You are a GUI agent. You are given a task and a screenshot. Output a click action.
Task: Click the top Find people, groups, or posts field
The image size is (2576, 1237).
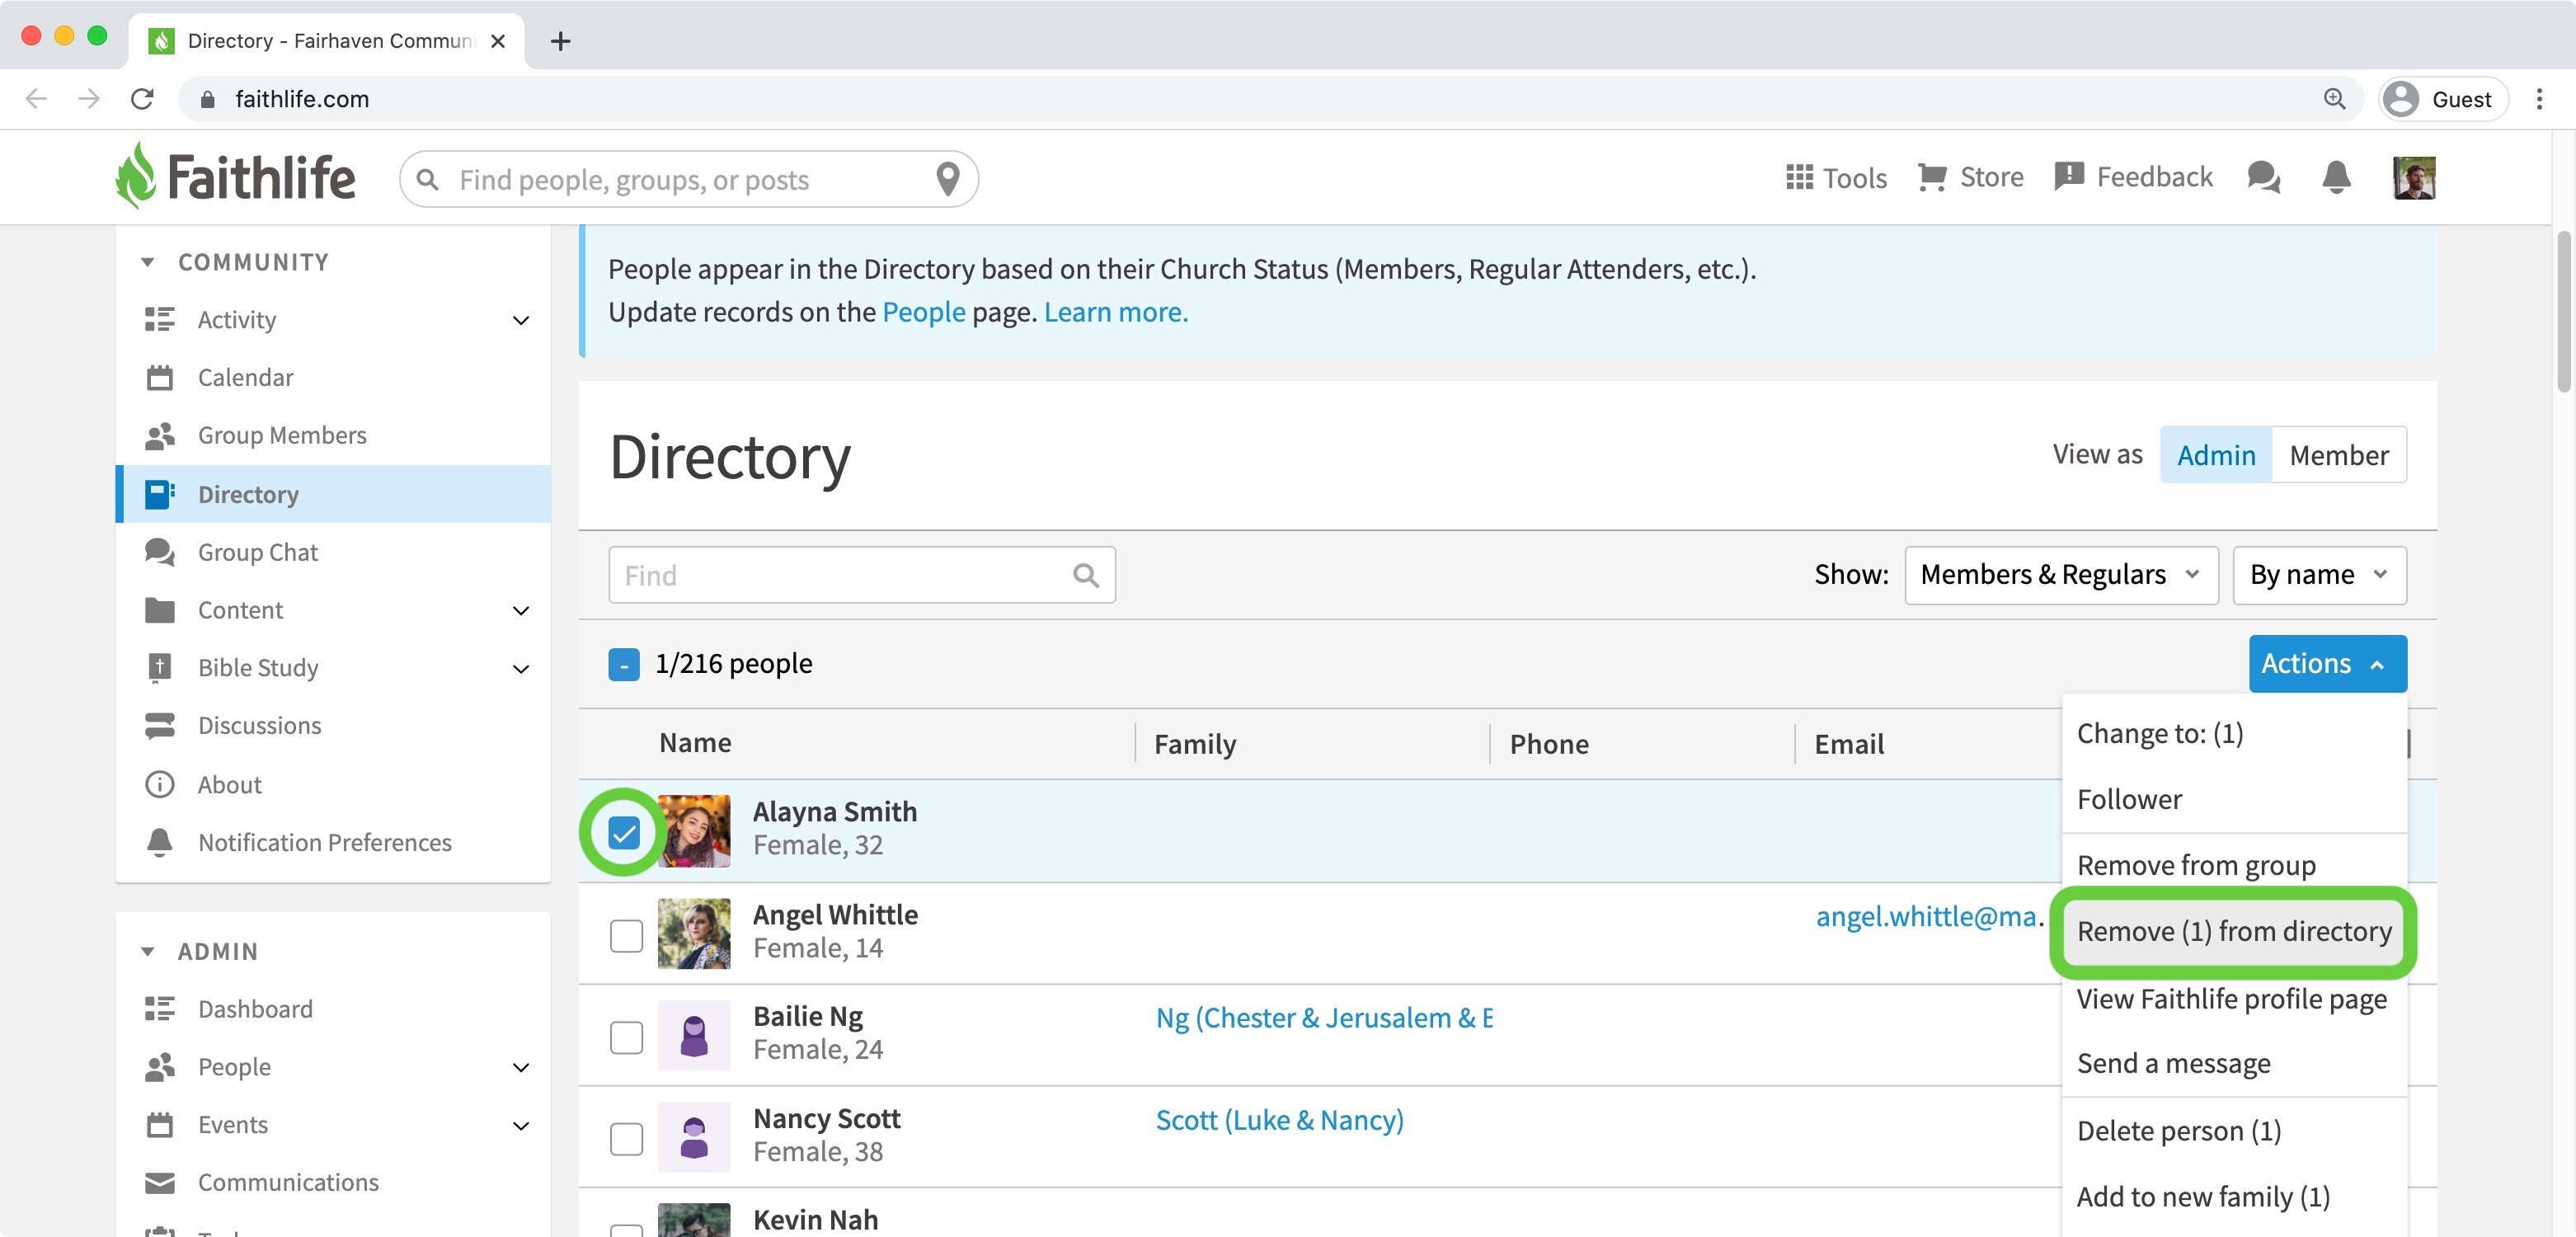click(688, 179)
